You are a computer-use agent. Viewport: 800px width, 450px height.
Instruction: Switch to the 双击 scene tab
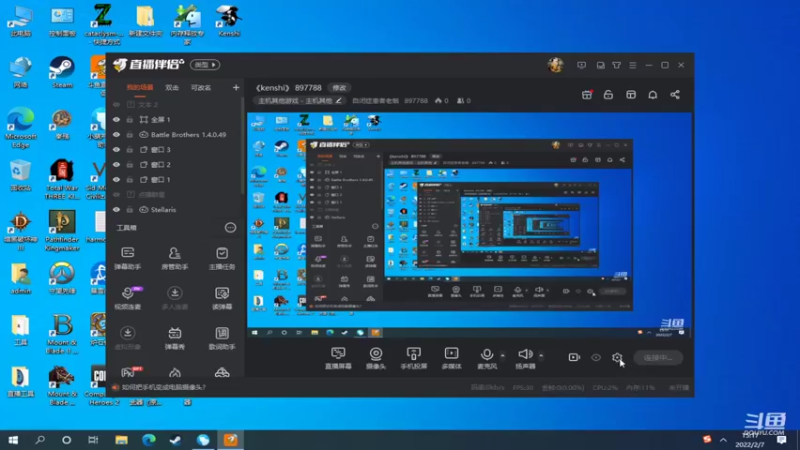172,88
